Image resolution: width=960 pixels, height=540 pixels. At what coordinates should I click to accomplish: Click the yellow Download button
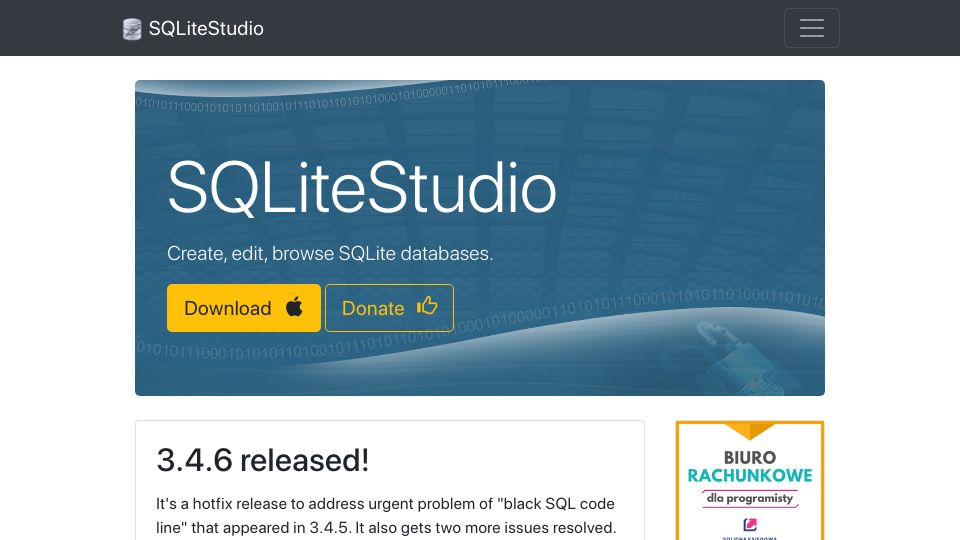pyautogui.click(x=244, y=308)
